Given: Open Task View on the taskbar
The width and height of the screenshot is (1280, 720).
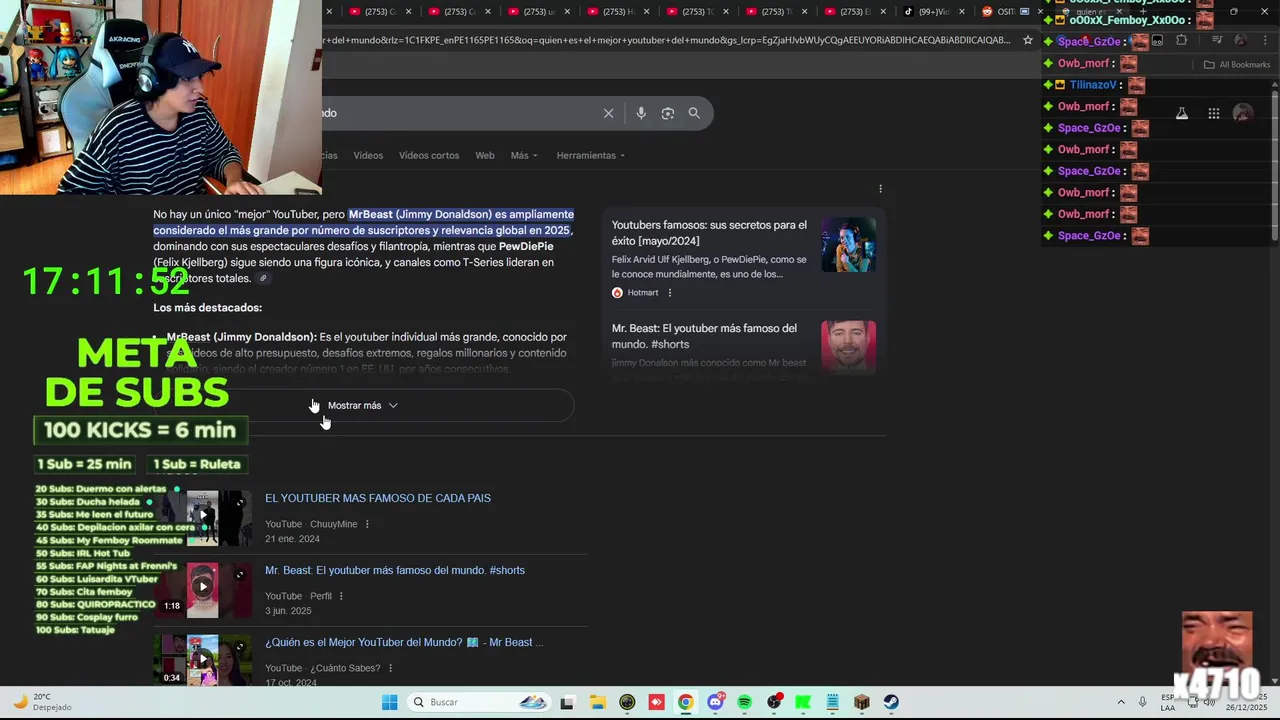Looking at the screenshot, I should (x=567, y=702).
